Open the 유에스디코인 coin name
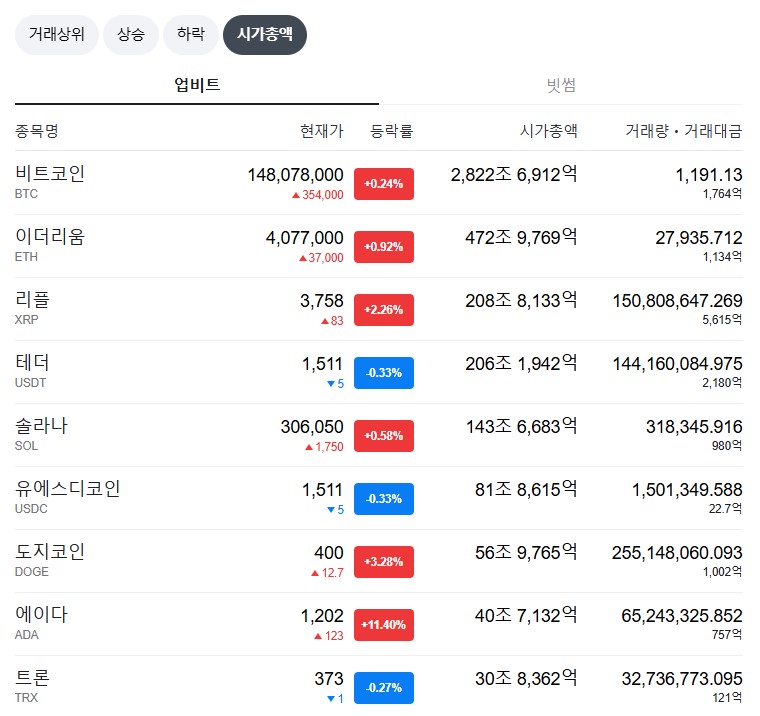Screen dimensions: 760x716 tap(68, 489)
